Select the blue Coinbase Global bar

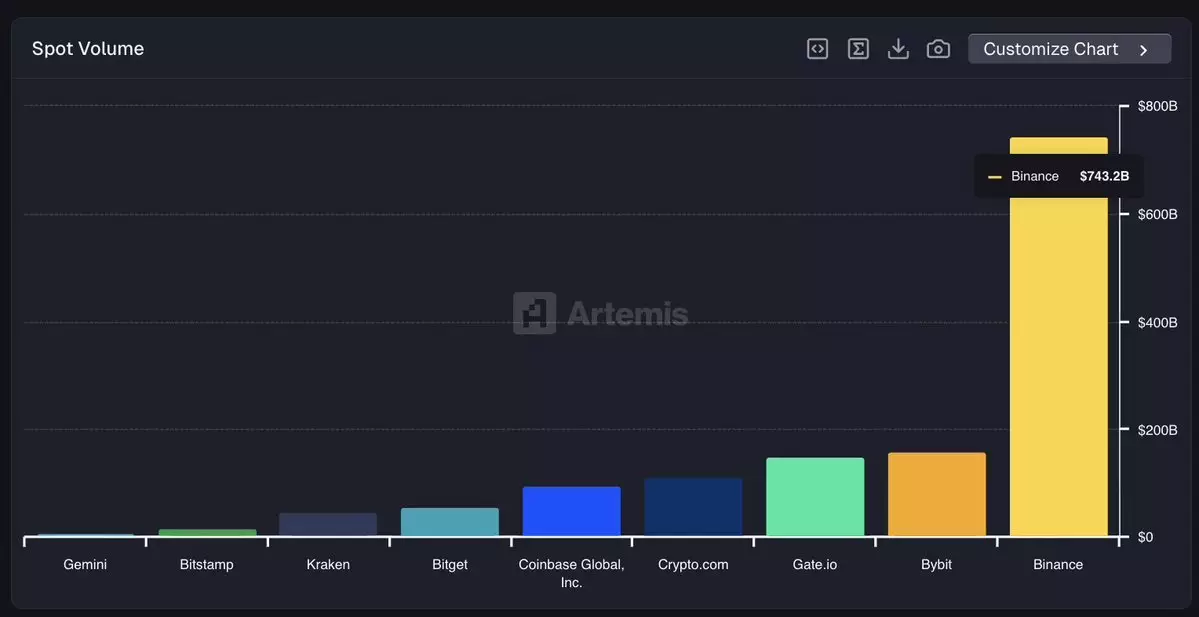coord(571,512)
